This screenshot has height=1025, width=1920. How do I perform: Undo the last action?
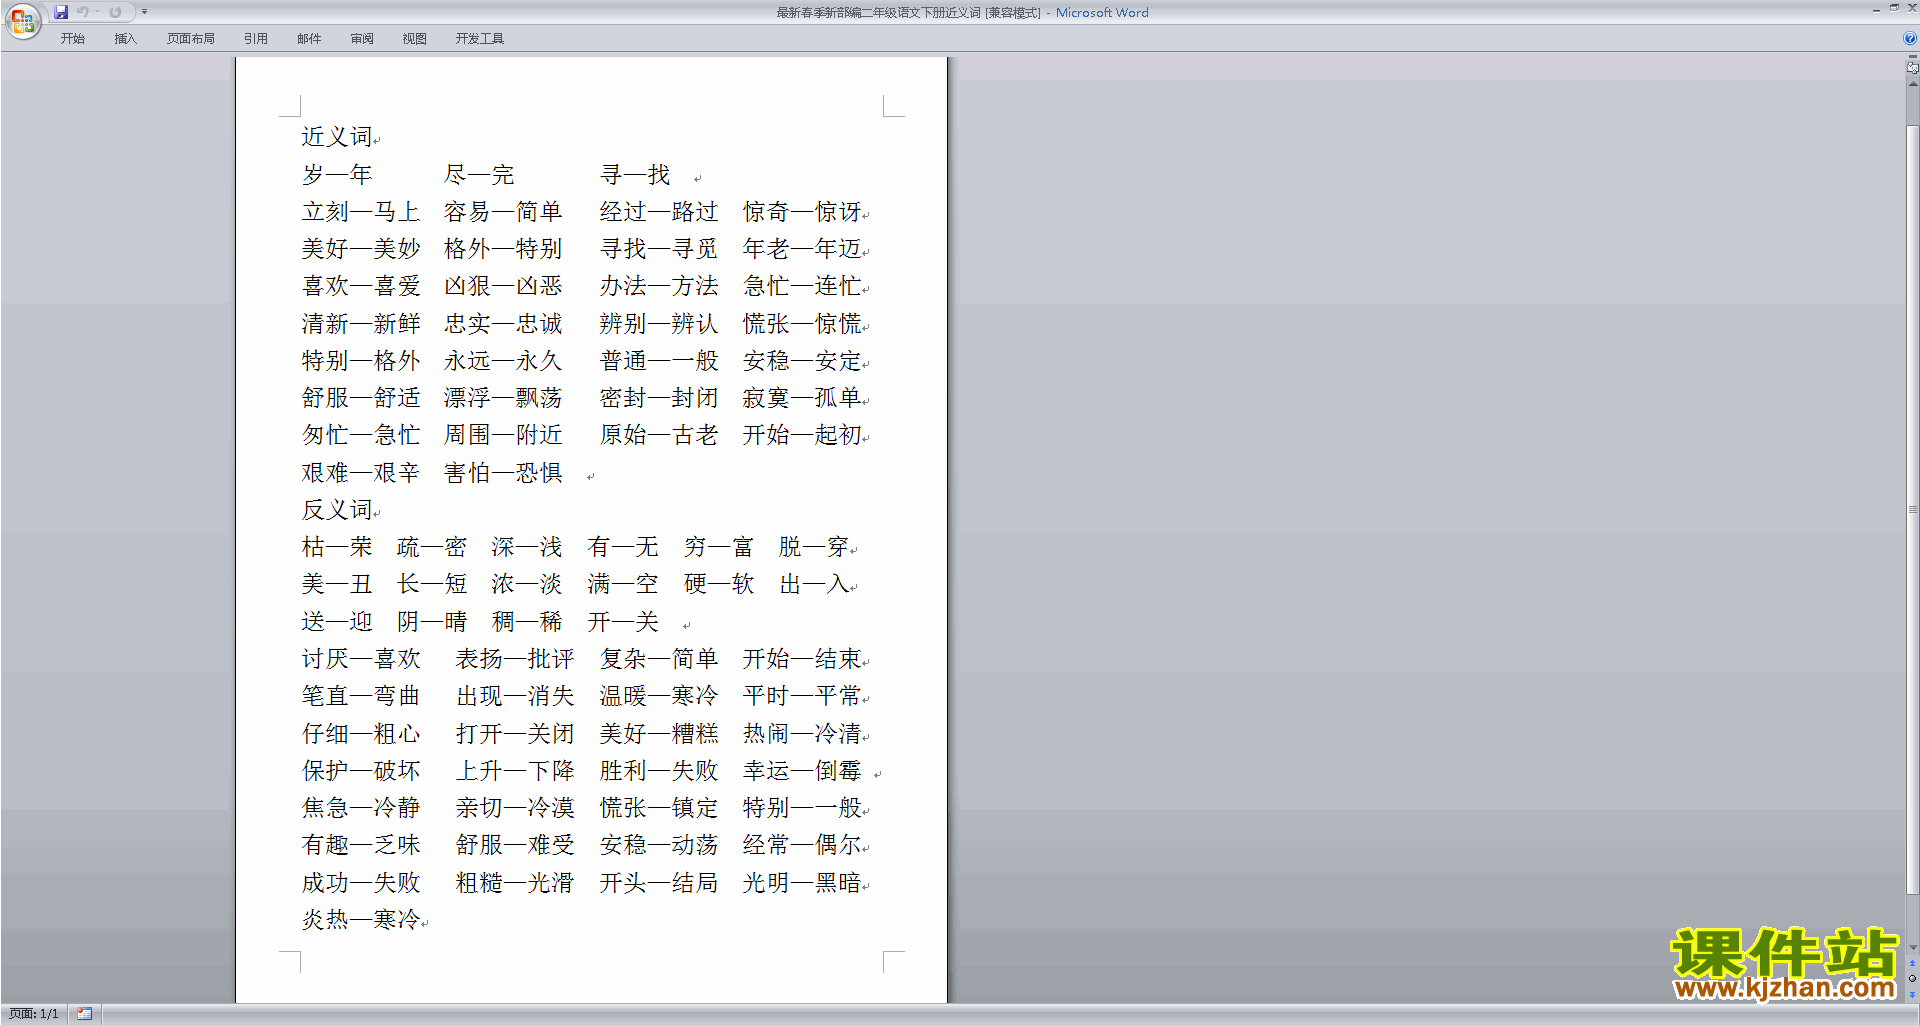coord(83,12)
